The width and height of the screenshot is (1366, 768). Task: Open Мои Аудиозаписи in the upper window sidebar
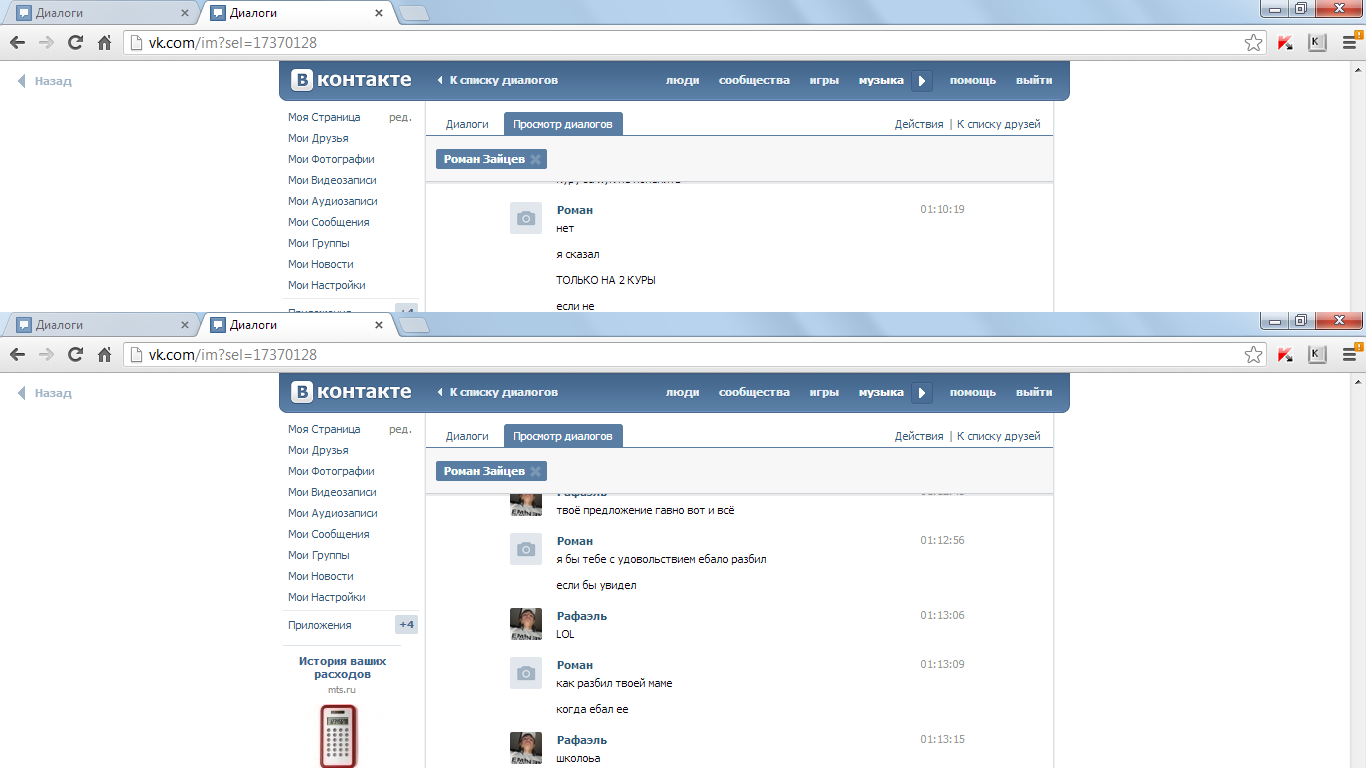pos(333,201)
